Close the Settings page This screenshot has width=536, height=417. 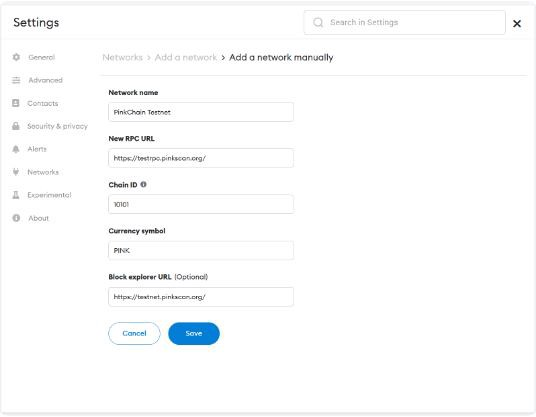[517, 23]
